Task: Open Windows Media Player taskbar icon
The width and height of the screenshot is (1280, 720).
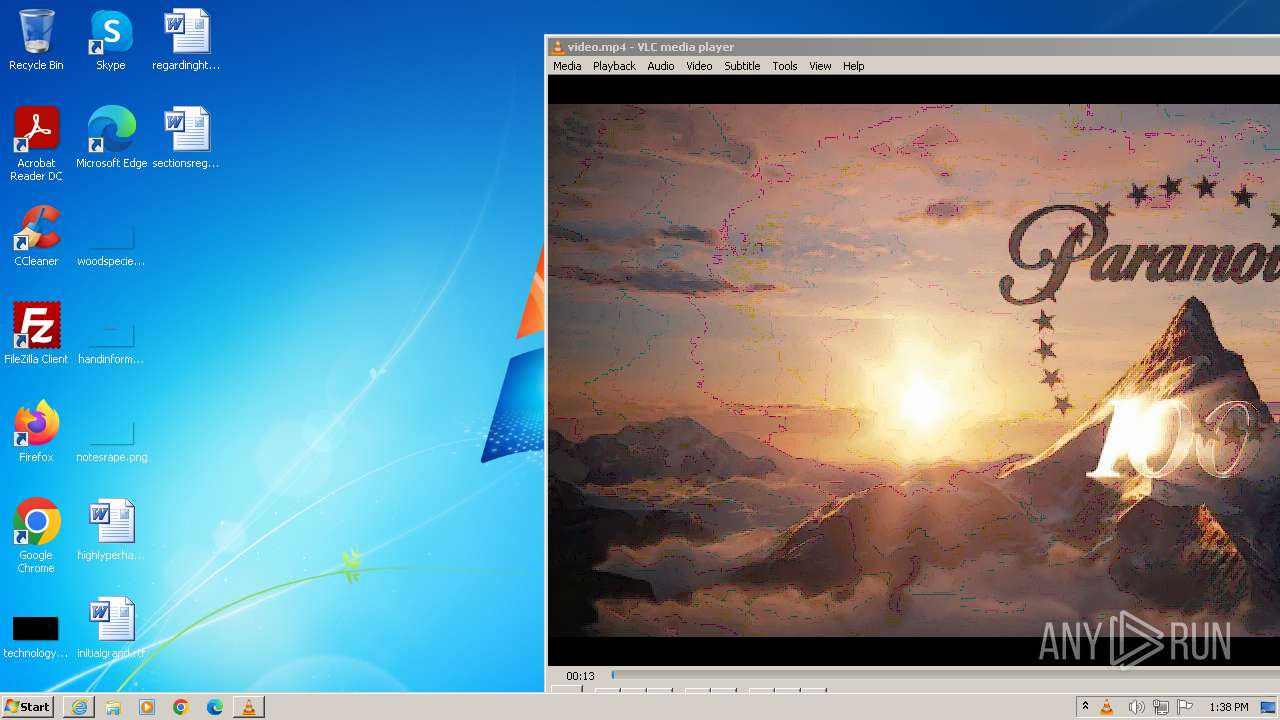Action: click(x=147, y=707)
